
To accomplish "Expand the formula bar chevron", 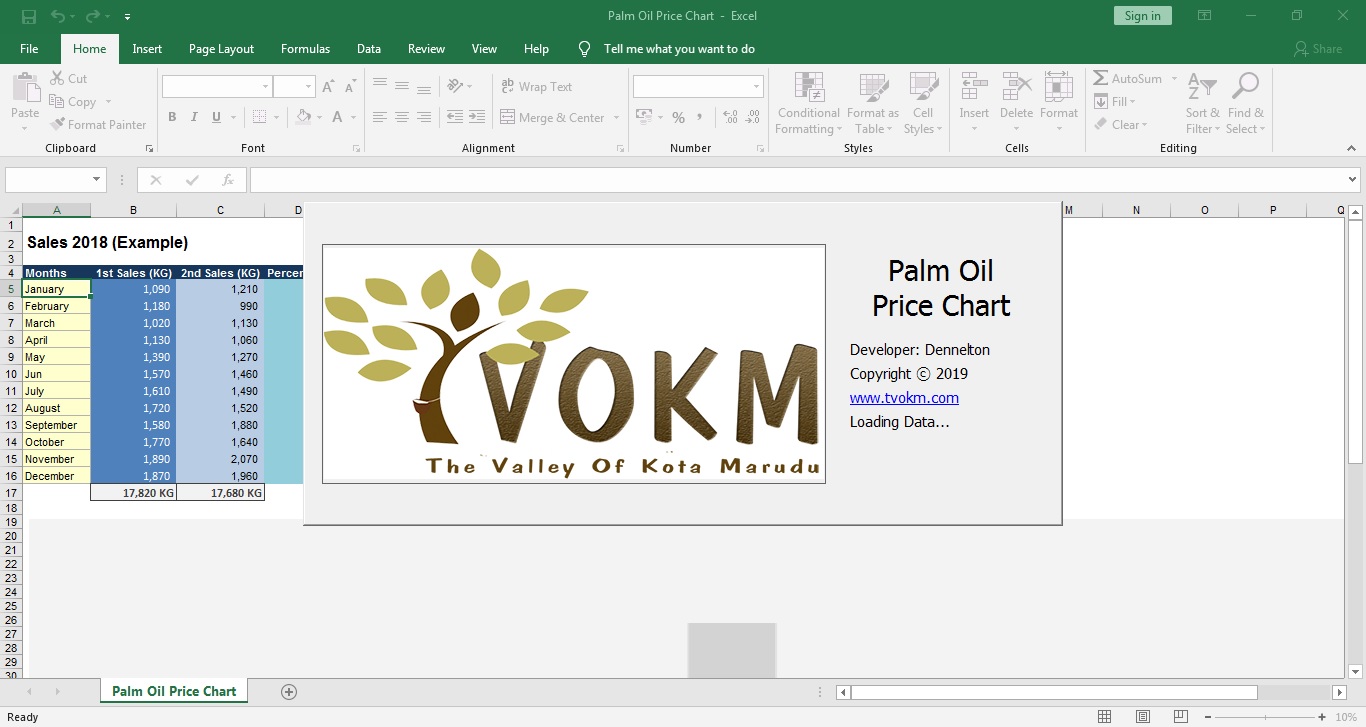I will pos(1352,180).
